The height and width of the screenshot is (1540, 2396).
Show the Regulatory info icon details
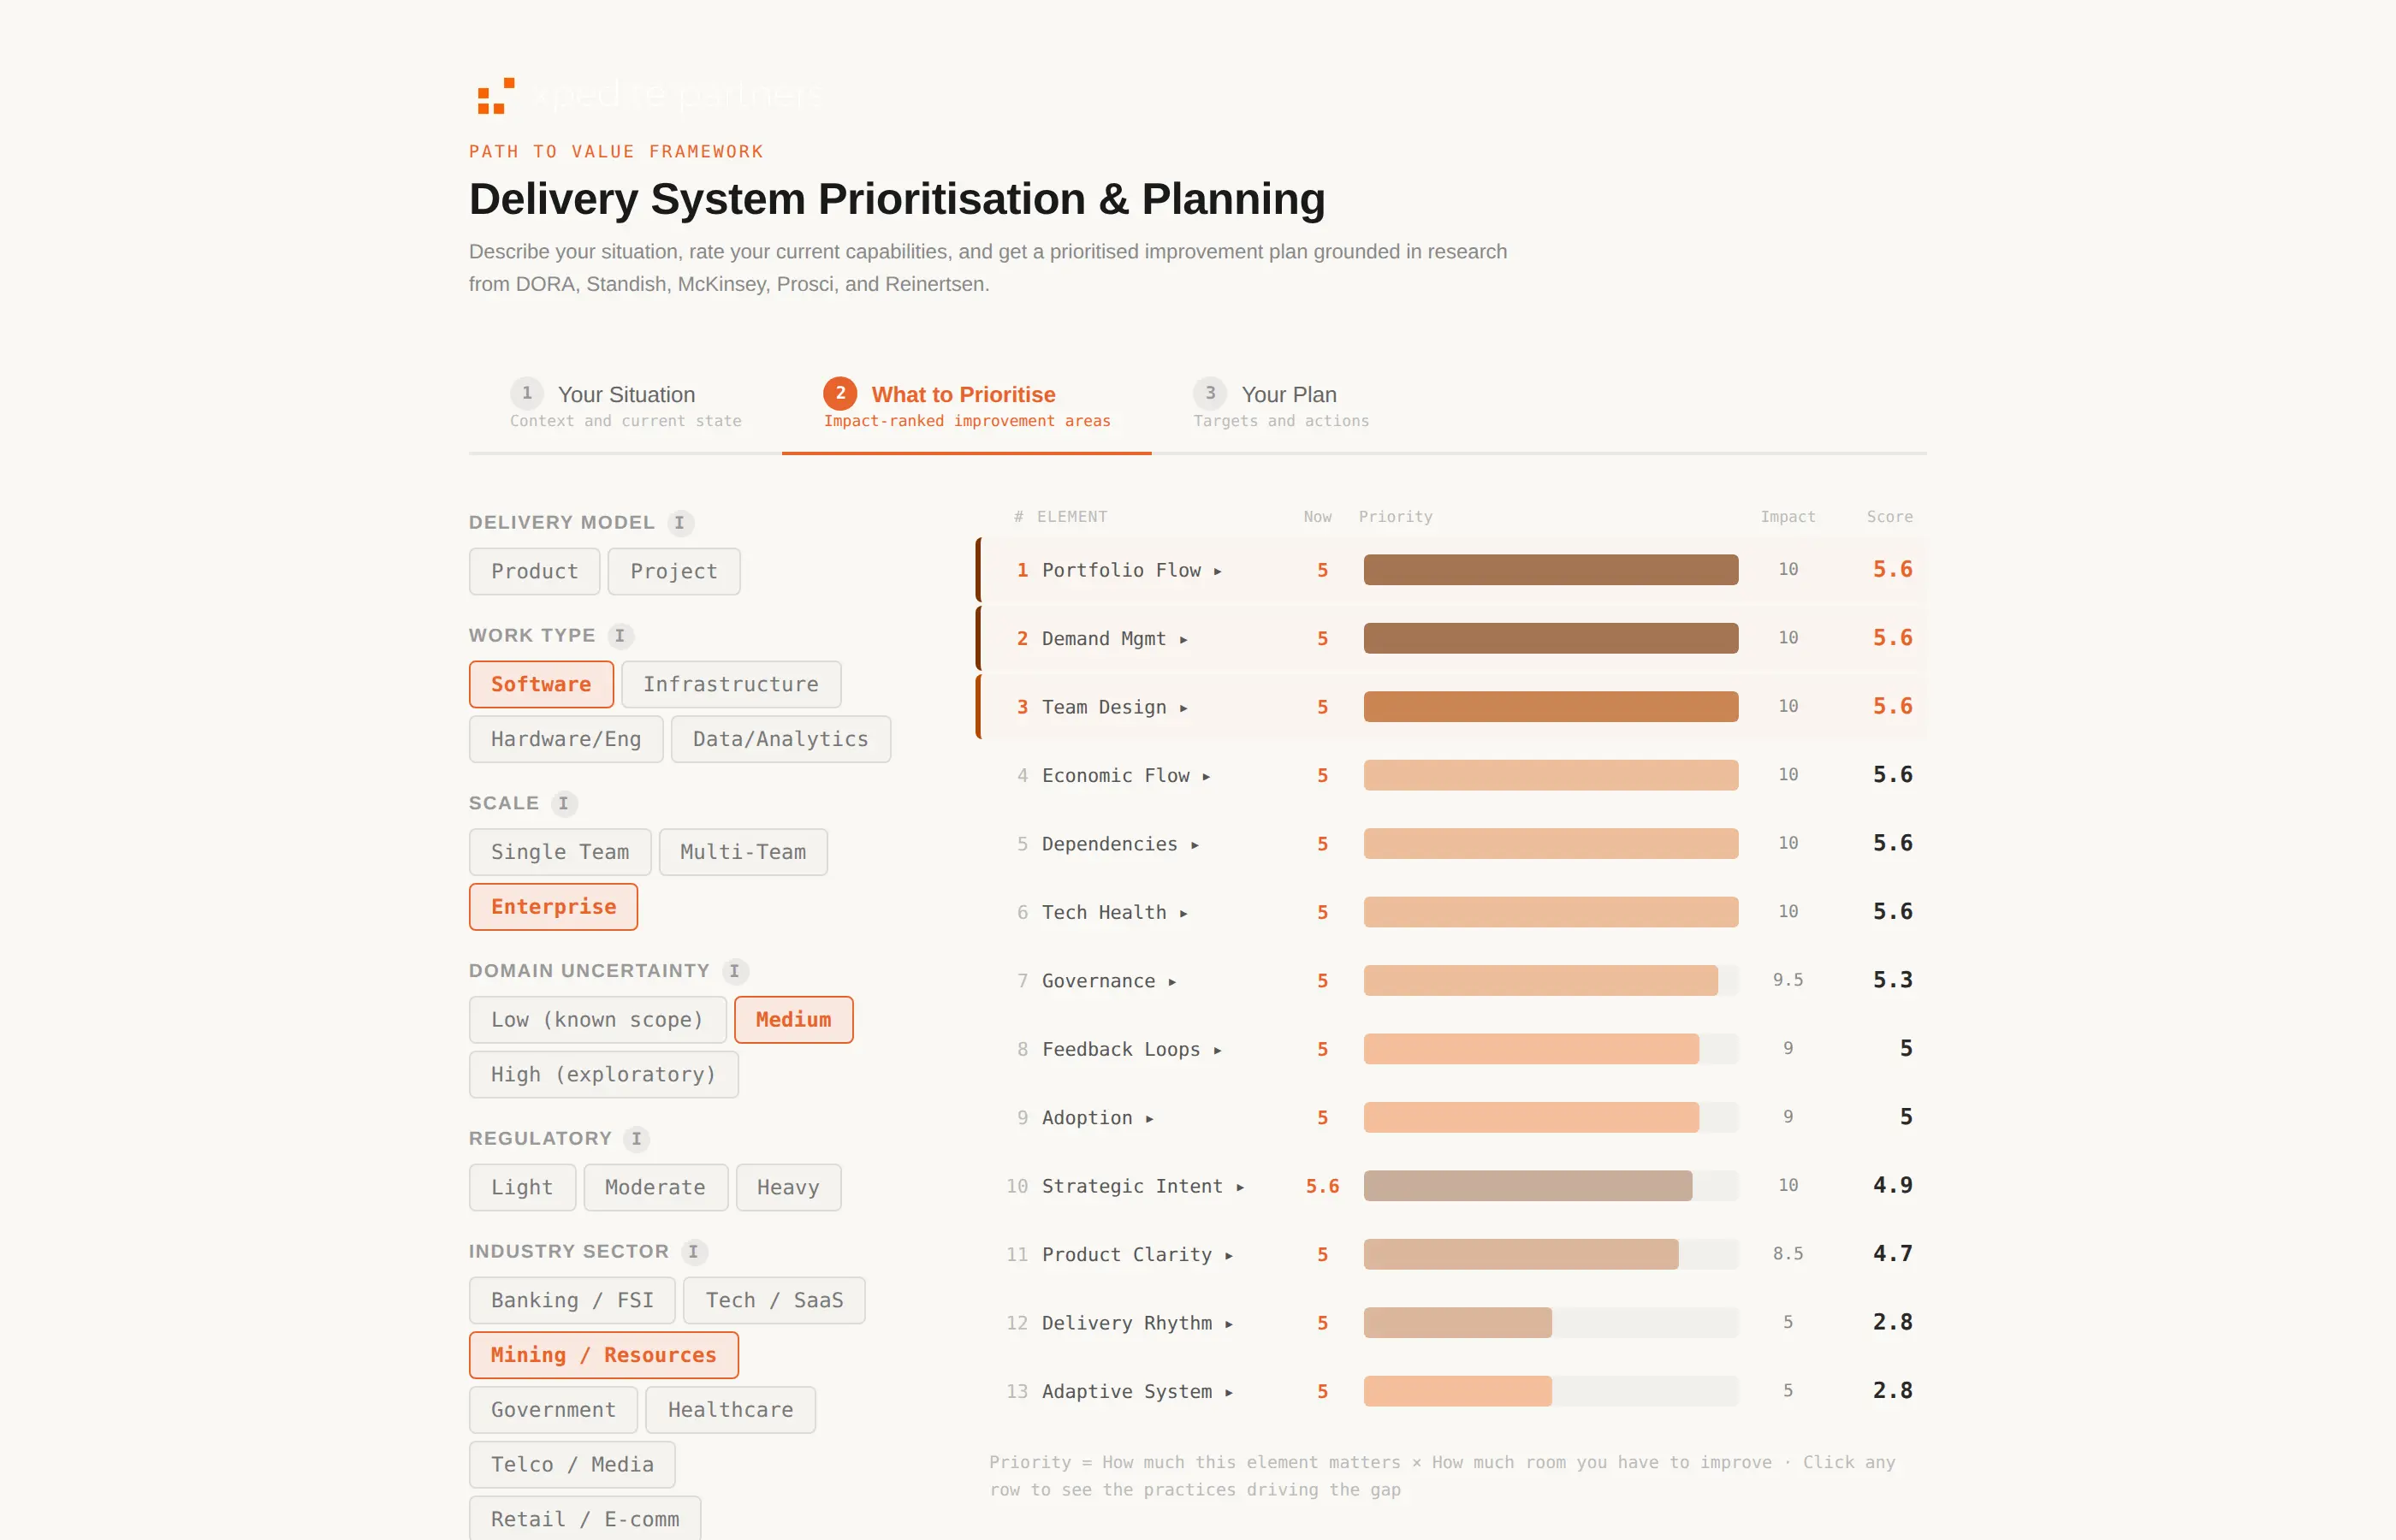(x=636, y=1139)
